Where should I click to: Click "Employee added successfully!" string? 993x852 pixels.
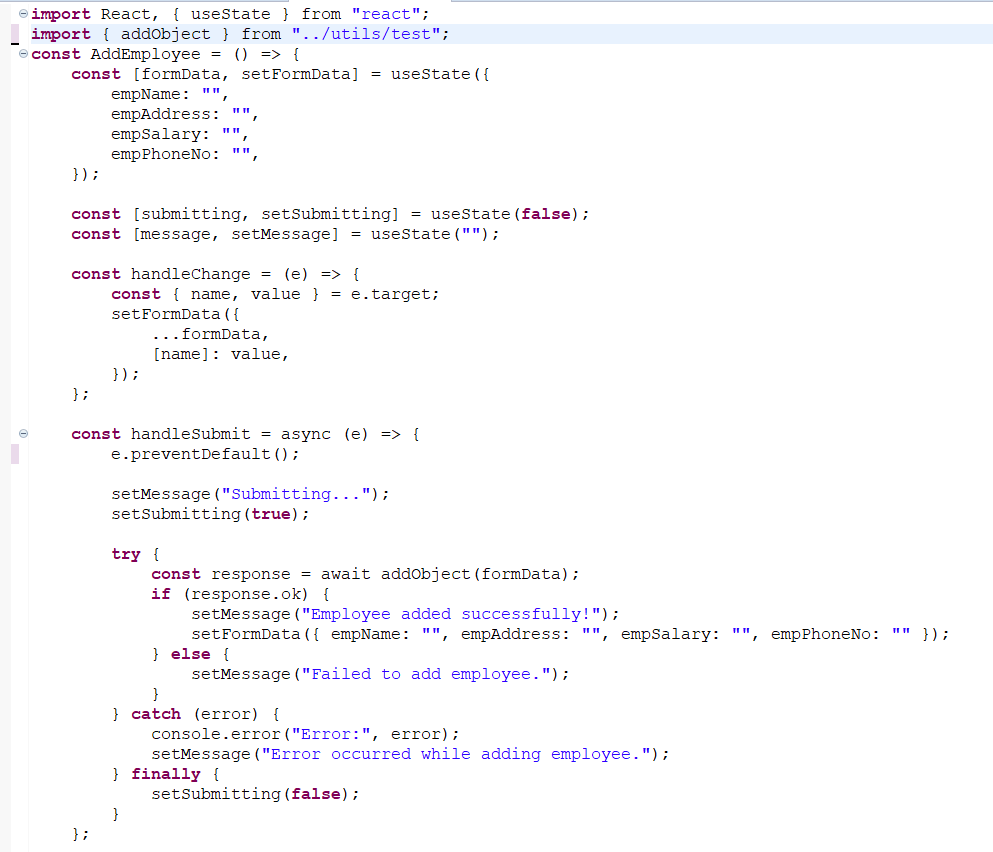pos(450,614)
